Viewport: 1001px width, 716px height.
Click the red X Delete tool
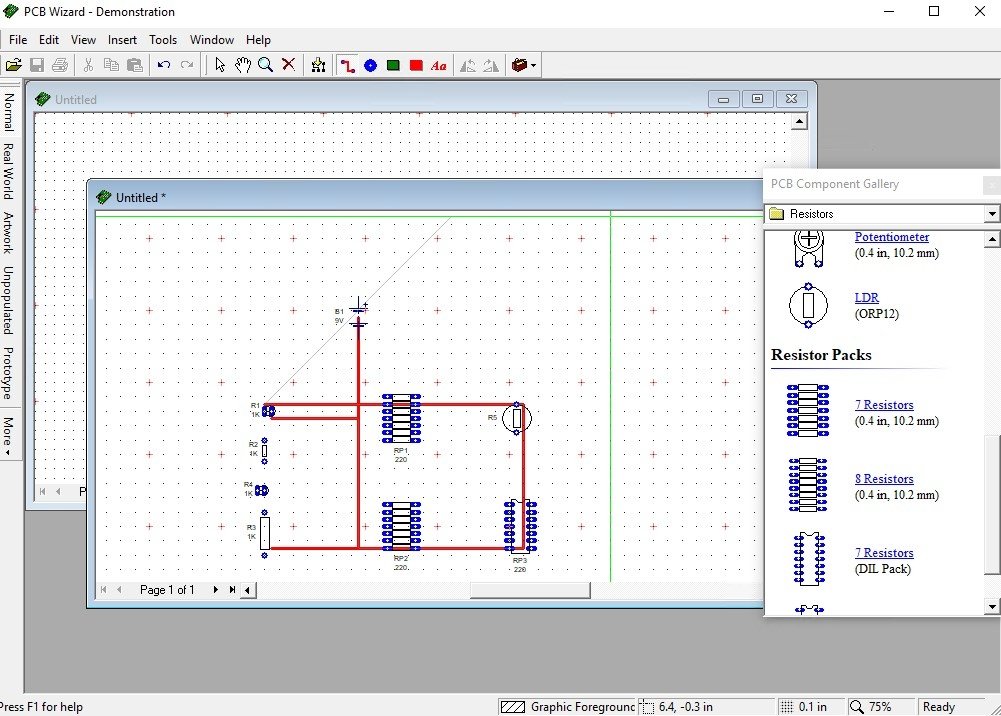click(x=289, y=65)
